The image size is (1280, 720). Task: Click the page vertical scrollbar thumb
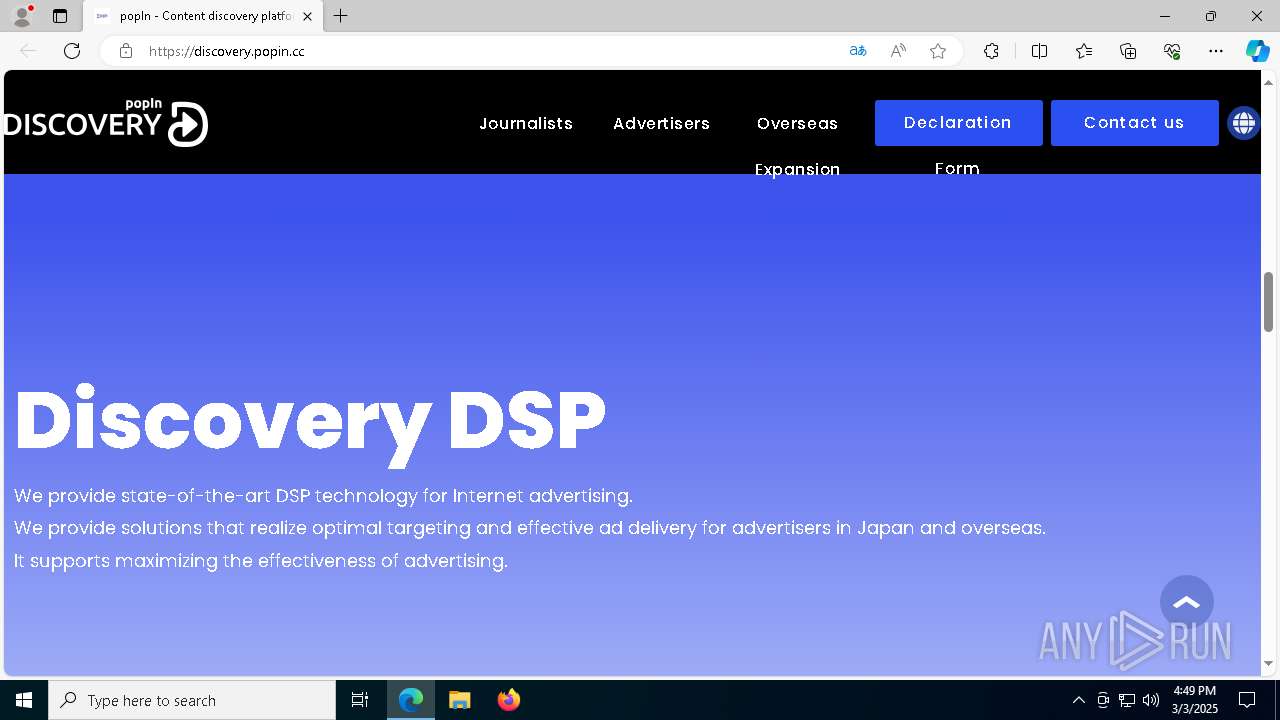pos(1268,302)
